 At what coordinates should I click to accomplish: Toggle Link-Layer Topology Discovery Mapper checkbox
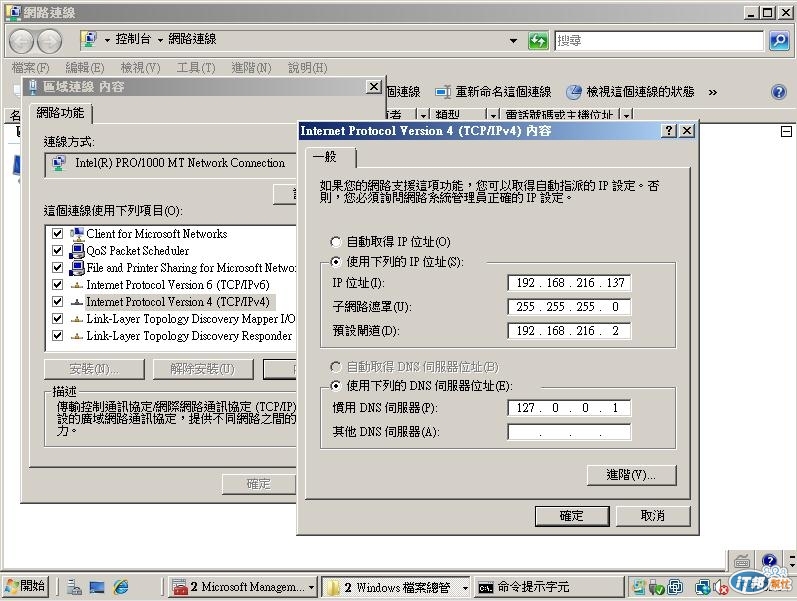pyautogui.click(x=57, y=319)
